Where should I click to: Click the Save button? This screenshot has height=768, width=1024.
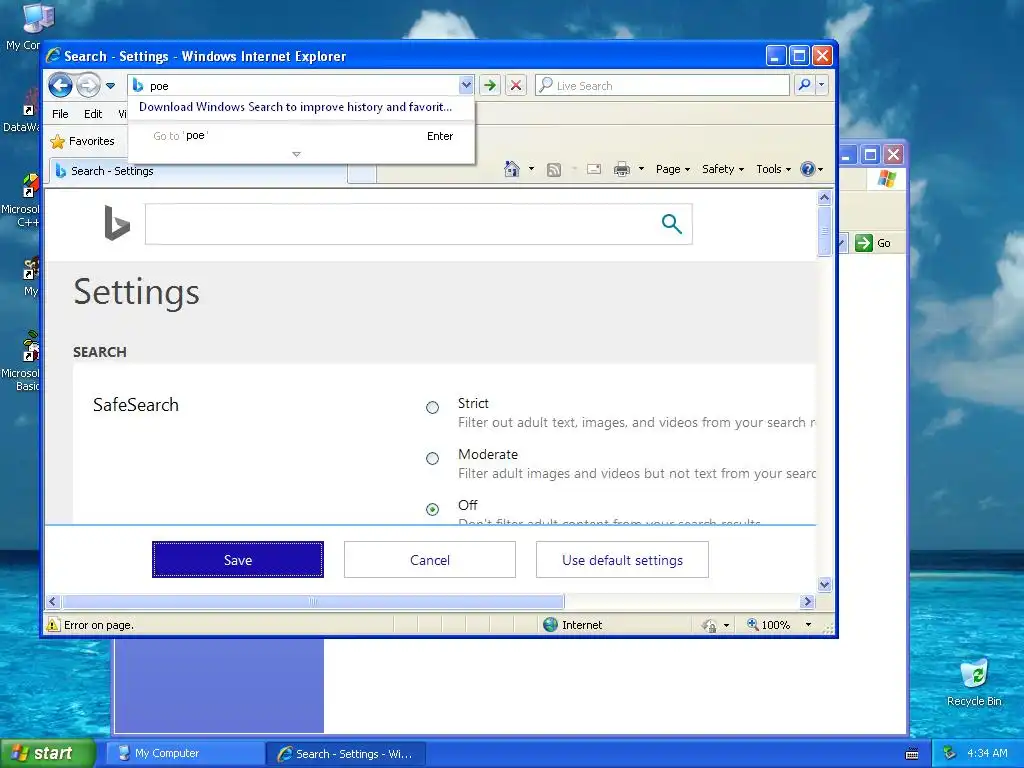click(238, 560)
